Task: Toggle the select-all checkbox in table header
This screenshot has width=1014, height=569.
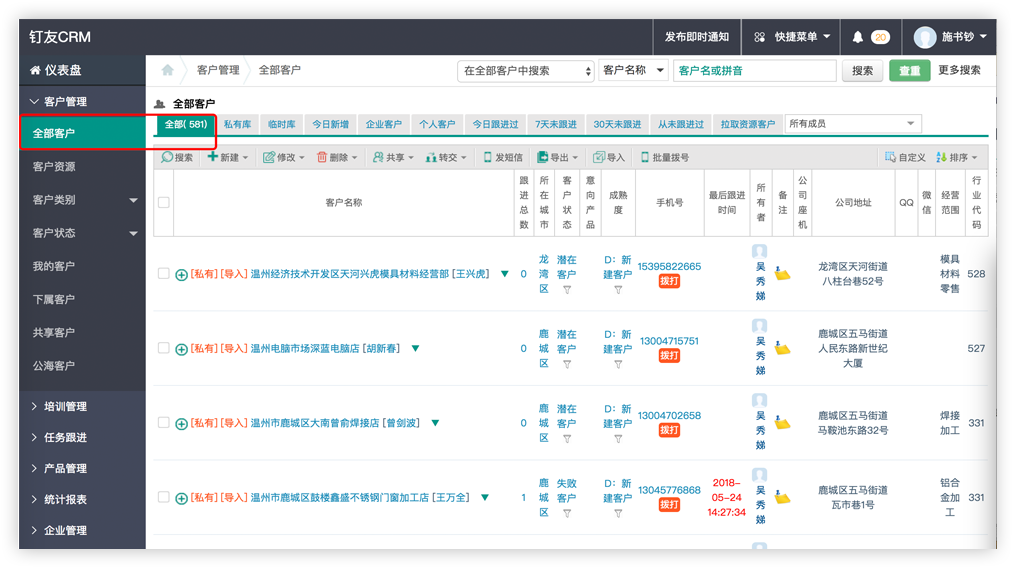Action: coord(164,202)
